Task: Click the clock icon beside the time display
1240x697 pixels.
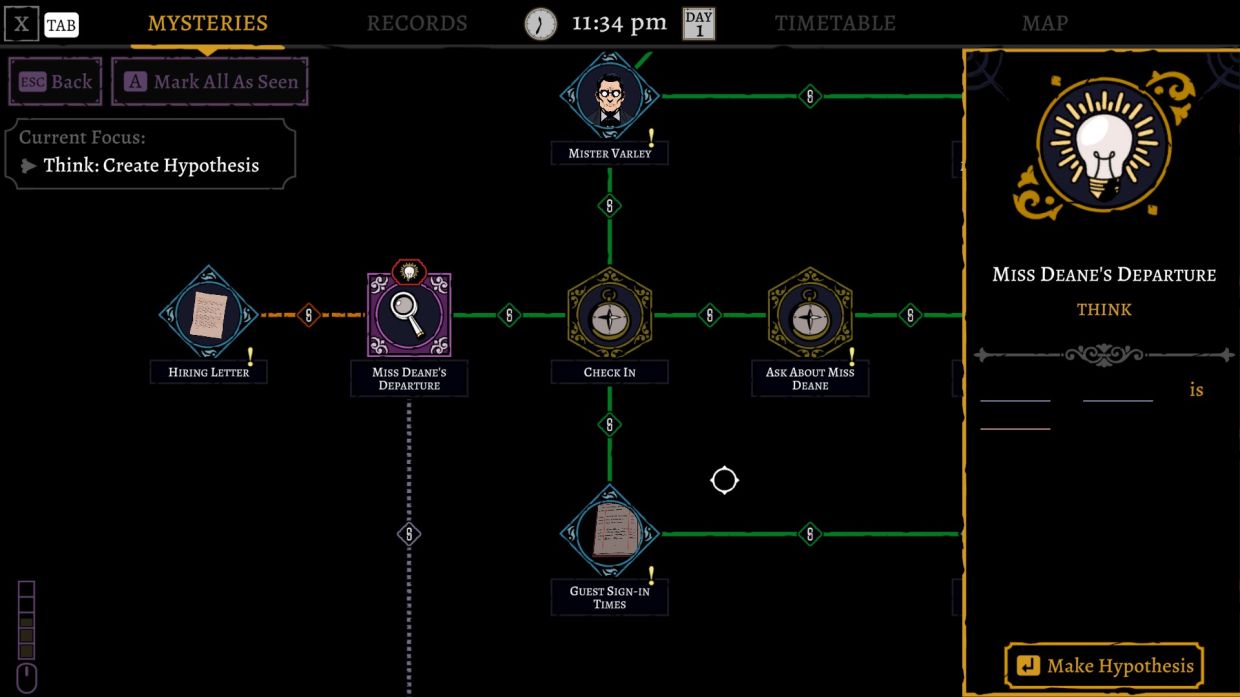Action: (x=540, y=22)
